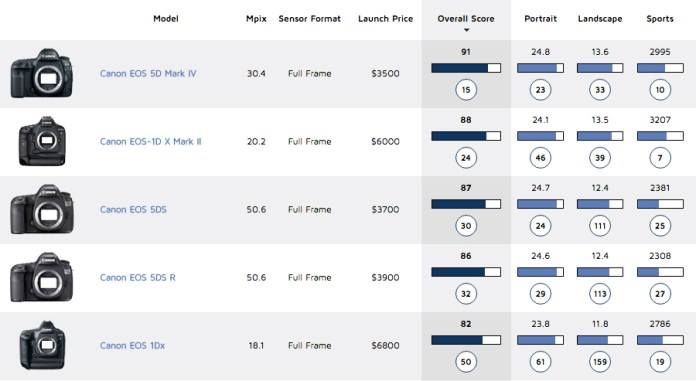696x381 pixels.
Task: Click the landscape rank 159 circle badge
Action: [600, 361]
